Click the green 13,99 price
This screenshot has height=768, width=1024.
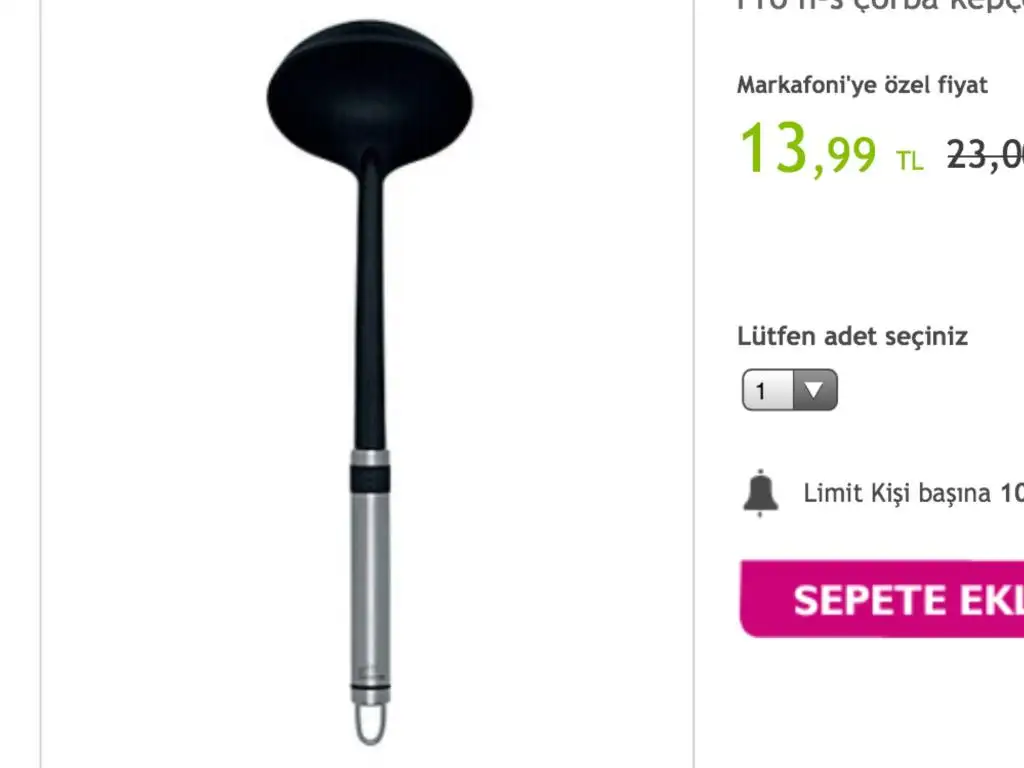807,150
